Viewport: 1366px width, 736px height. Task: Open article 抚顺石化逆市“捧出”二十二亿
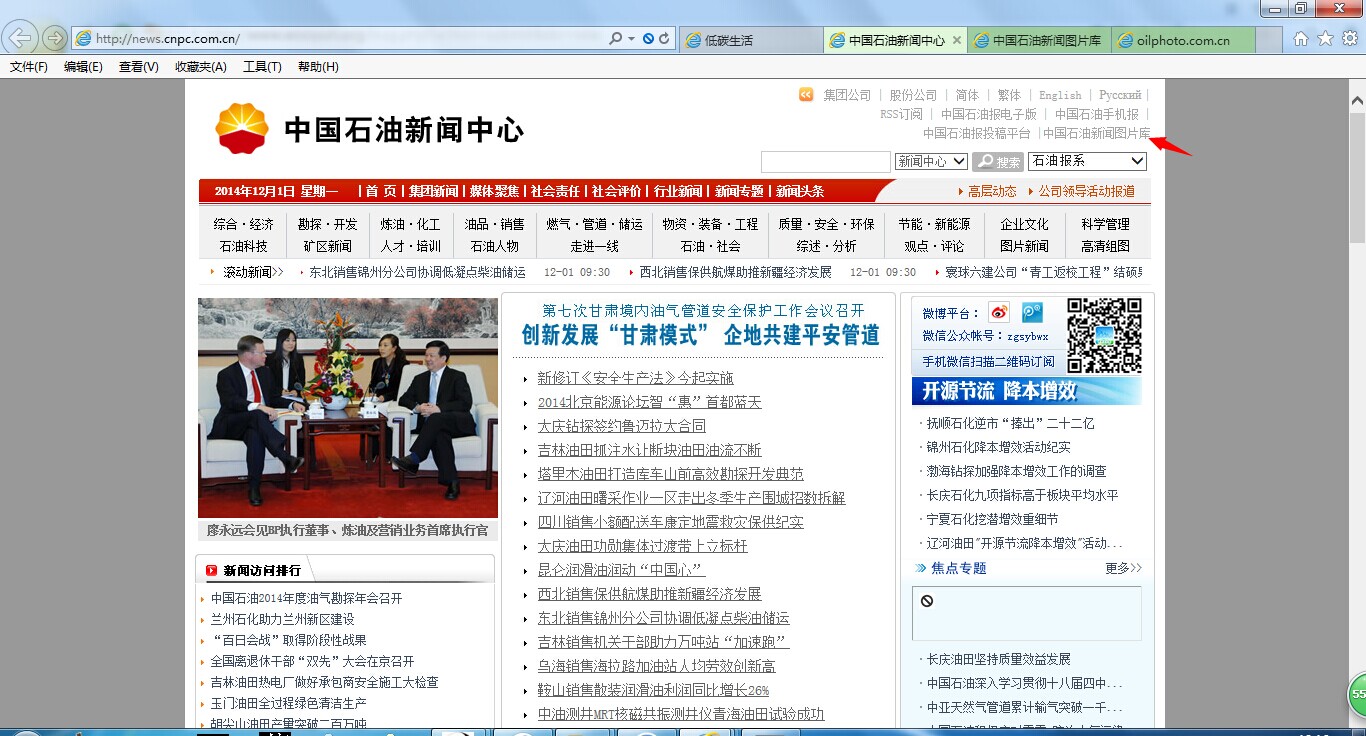(1010, 423)
